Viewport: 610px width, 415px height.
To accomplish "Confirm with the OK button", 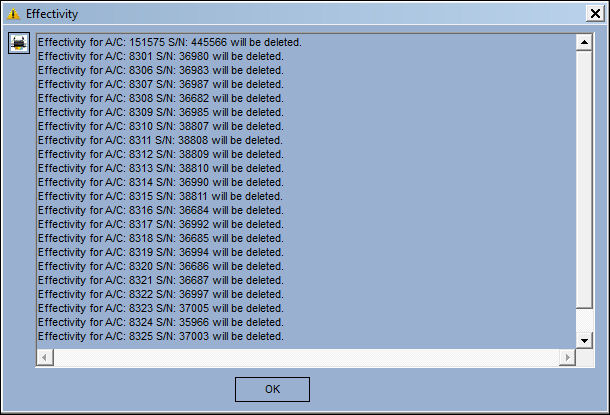I will (x=272, y=389).
